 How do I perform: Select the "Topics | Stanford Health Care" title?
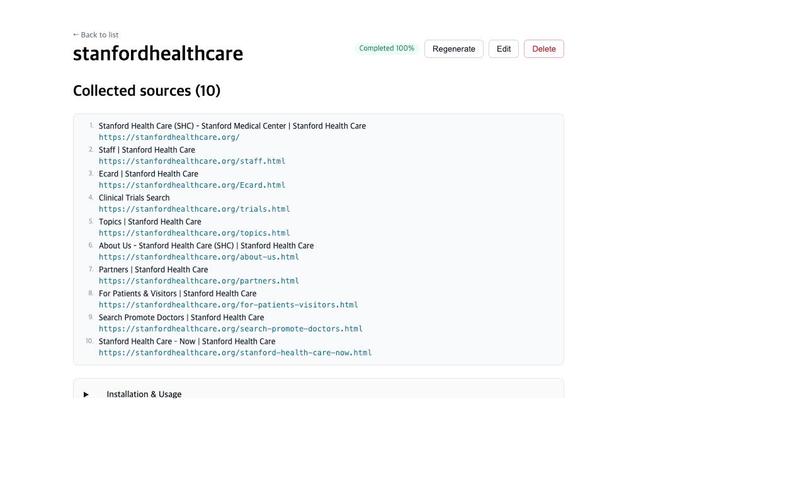tap(150, 222)
